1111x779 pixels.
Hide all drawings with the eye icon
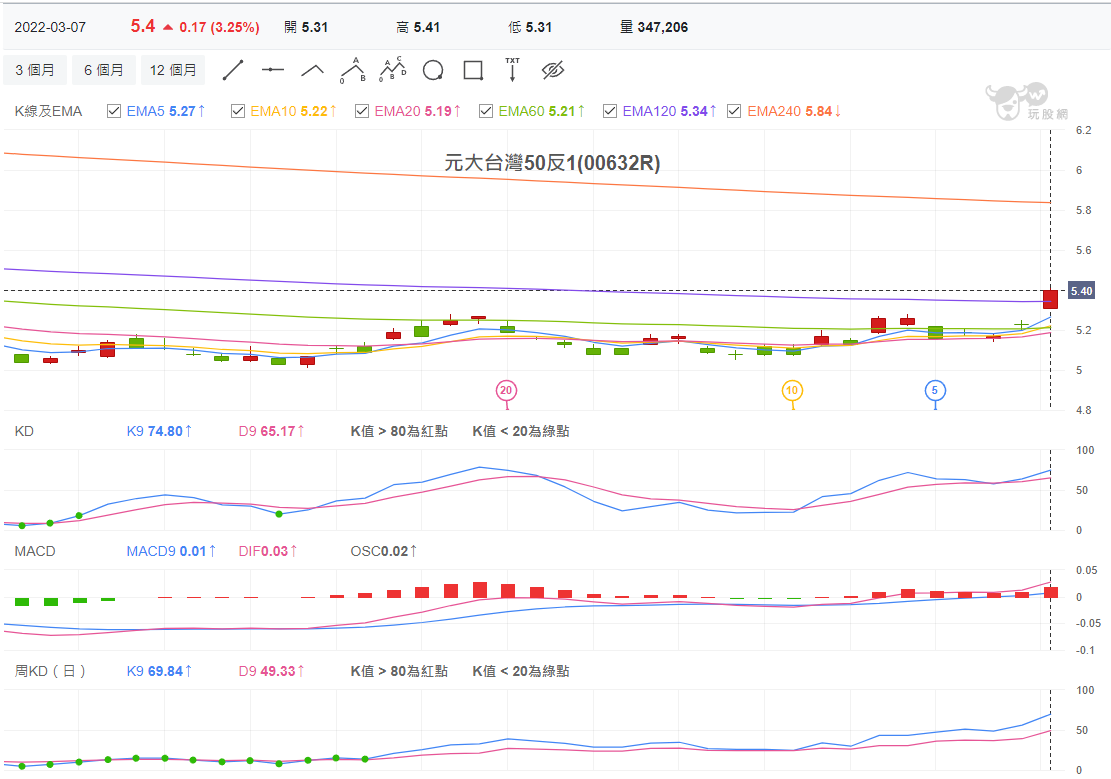click(551, 70)
